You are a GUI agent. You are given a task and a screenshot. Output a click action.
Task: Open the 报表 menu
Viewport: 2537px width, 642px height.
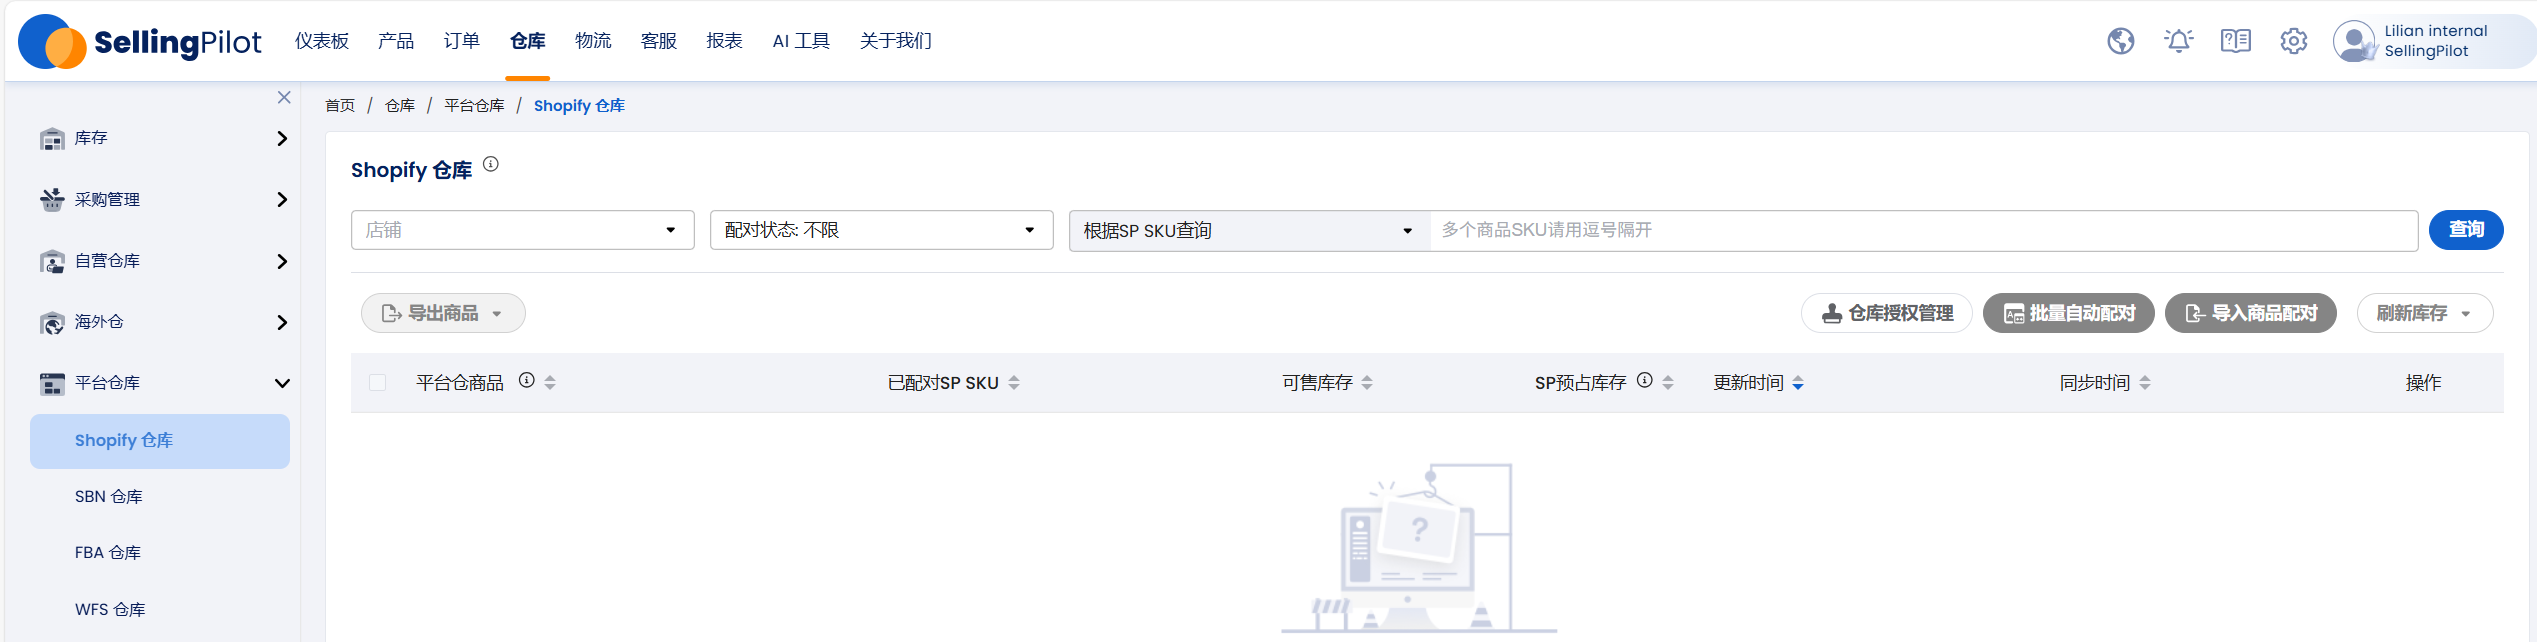coord(724,41)
